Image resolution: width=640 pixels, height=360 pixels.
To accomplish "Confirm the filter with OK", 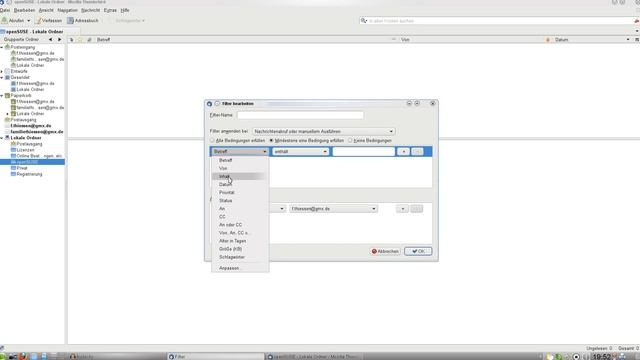I will (x=418, y=251).
